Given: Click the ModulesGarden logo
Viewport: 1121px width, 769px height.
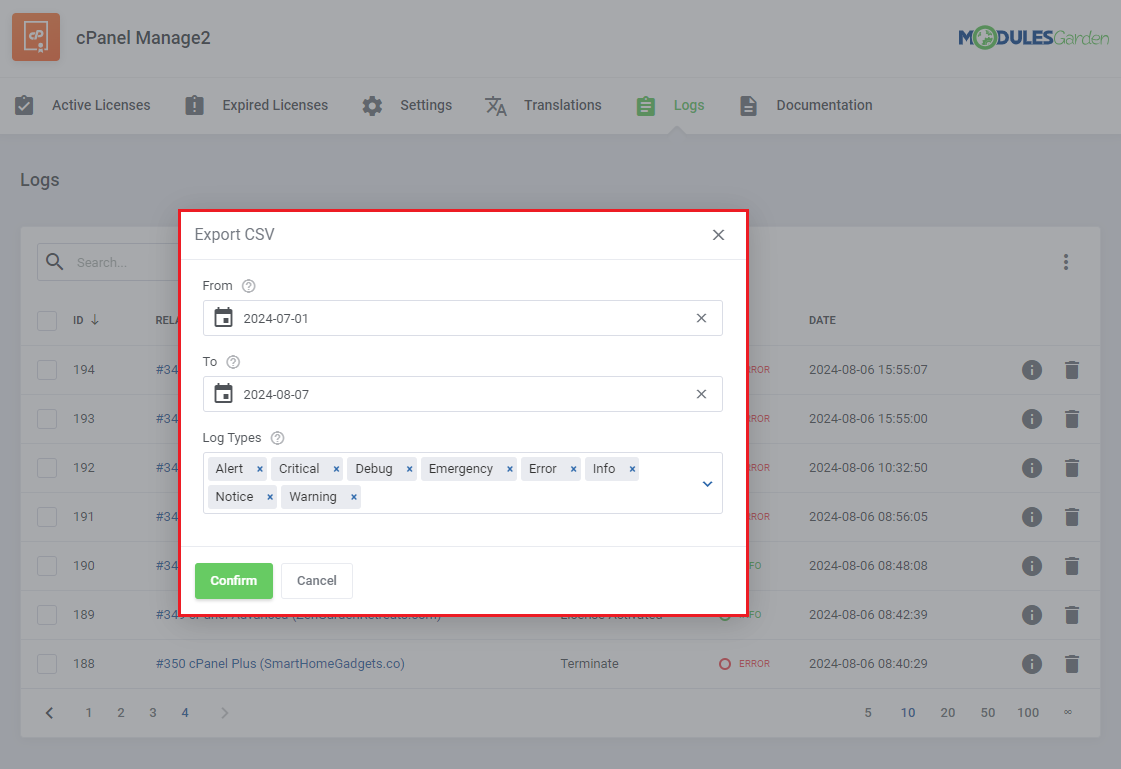Looking at the screenshot, I should (1033, 37).
